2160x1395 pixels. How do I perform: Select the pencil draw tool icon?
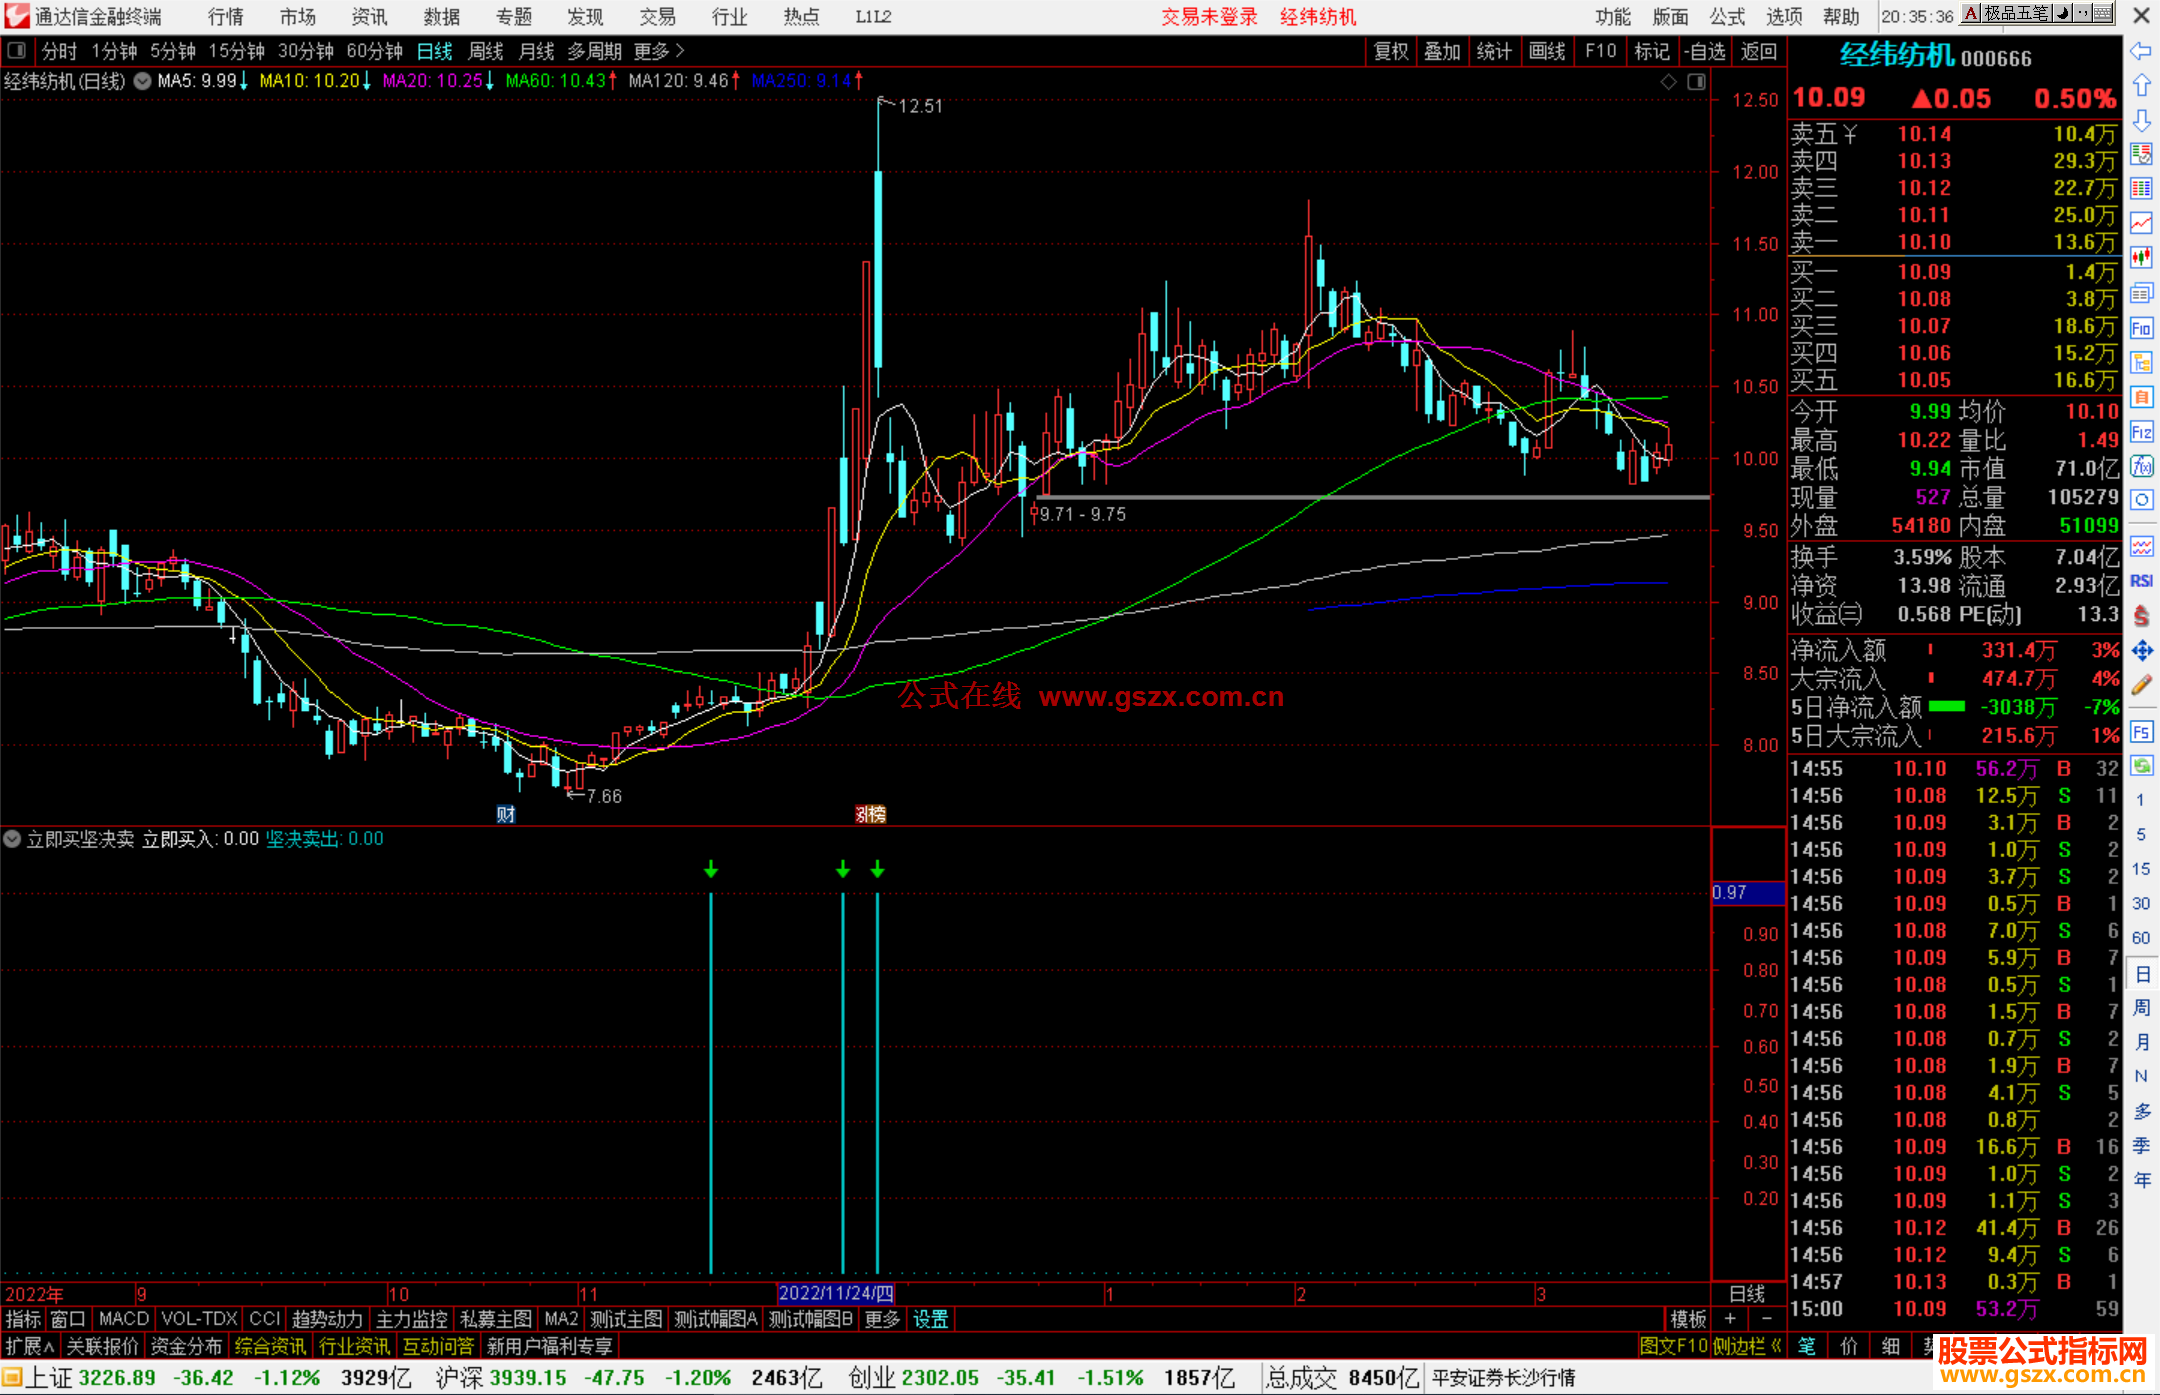point(2141,685)
